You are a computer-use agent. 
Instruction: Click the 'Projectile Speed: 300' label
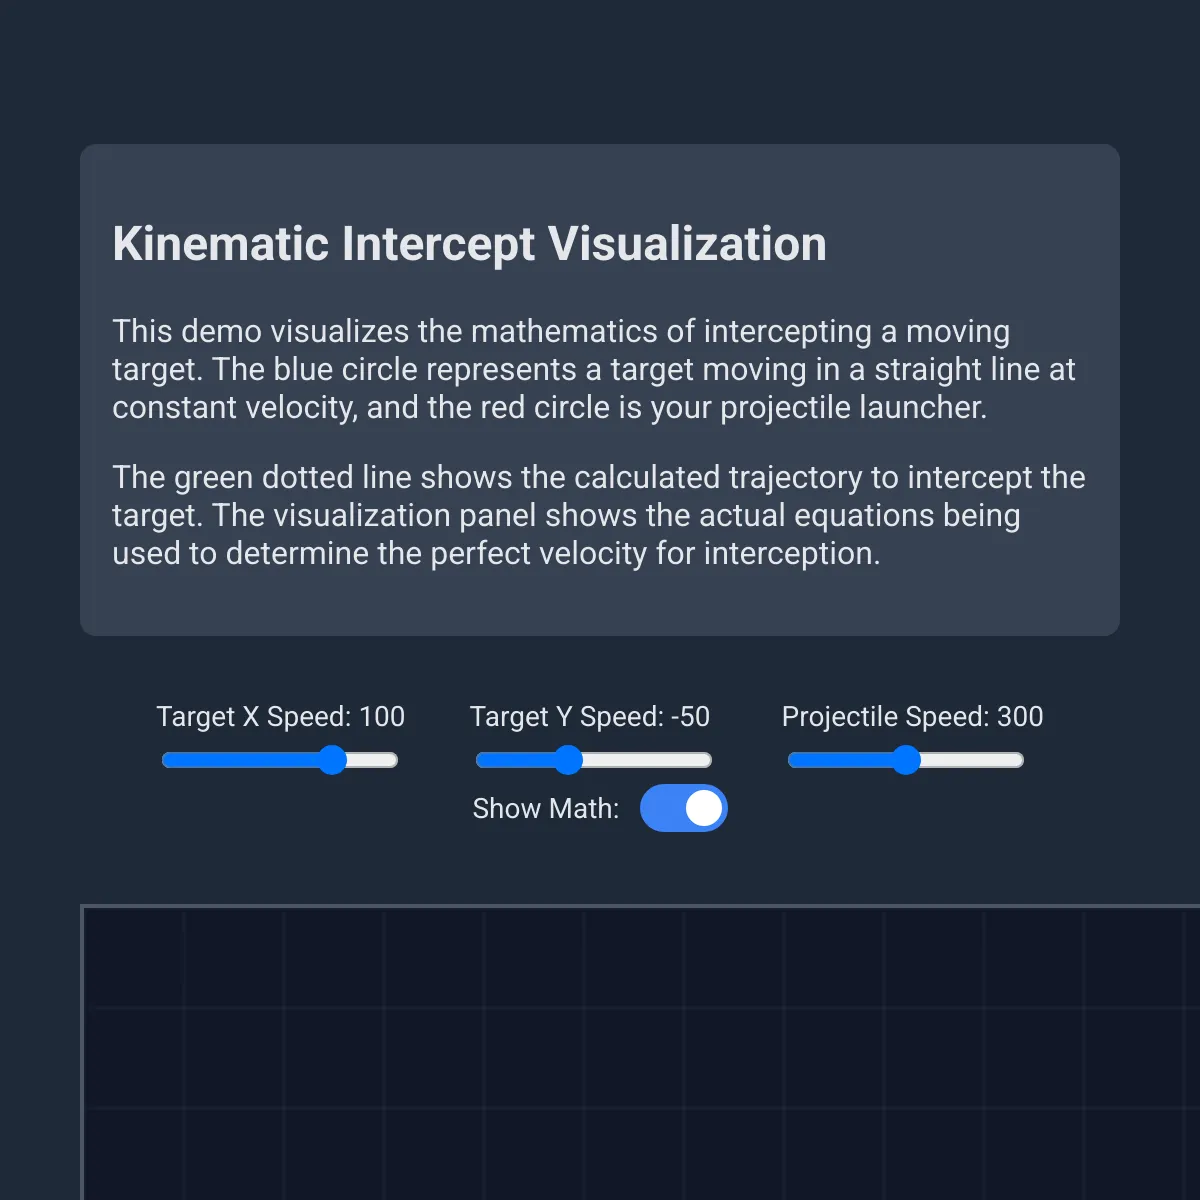[912, 717]
